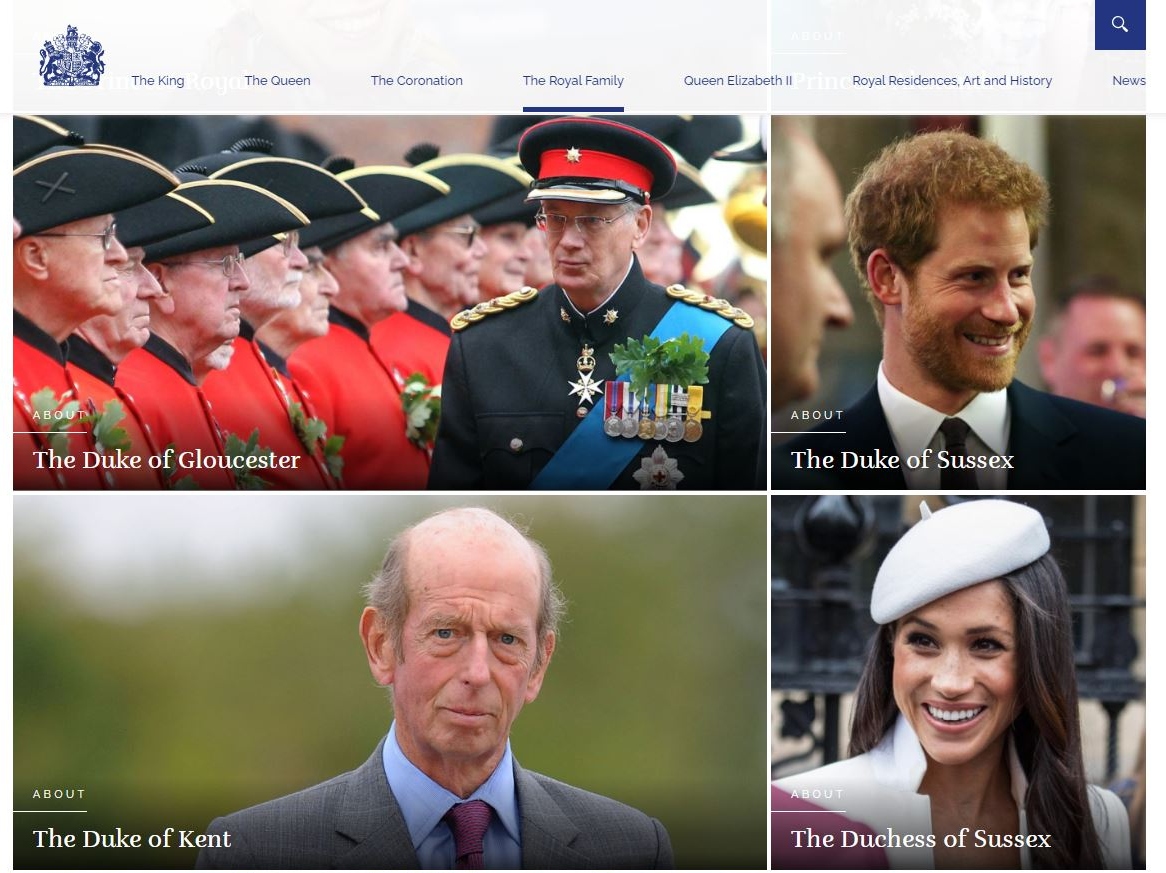
Task: Open The Duchess of Sussex title link
Action: click(921, 839)
